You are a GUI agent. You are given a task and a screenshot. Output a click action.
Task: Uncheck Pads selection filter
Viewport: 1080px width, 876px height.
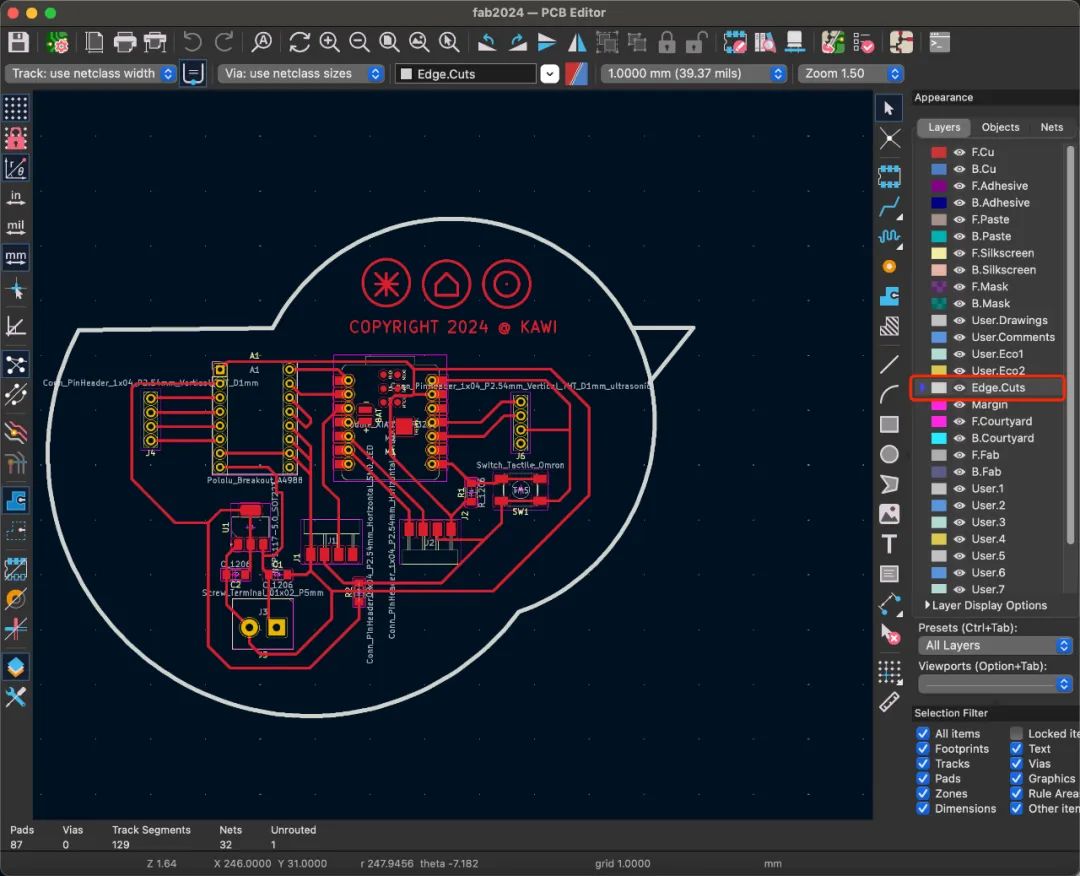[923, 779]
